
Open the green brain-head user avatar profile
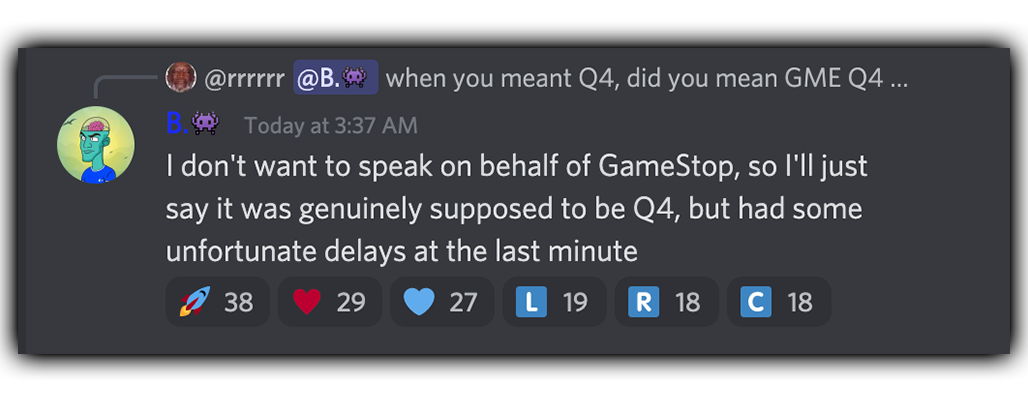click(96, 144)
